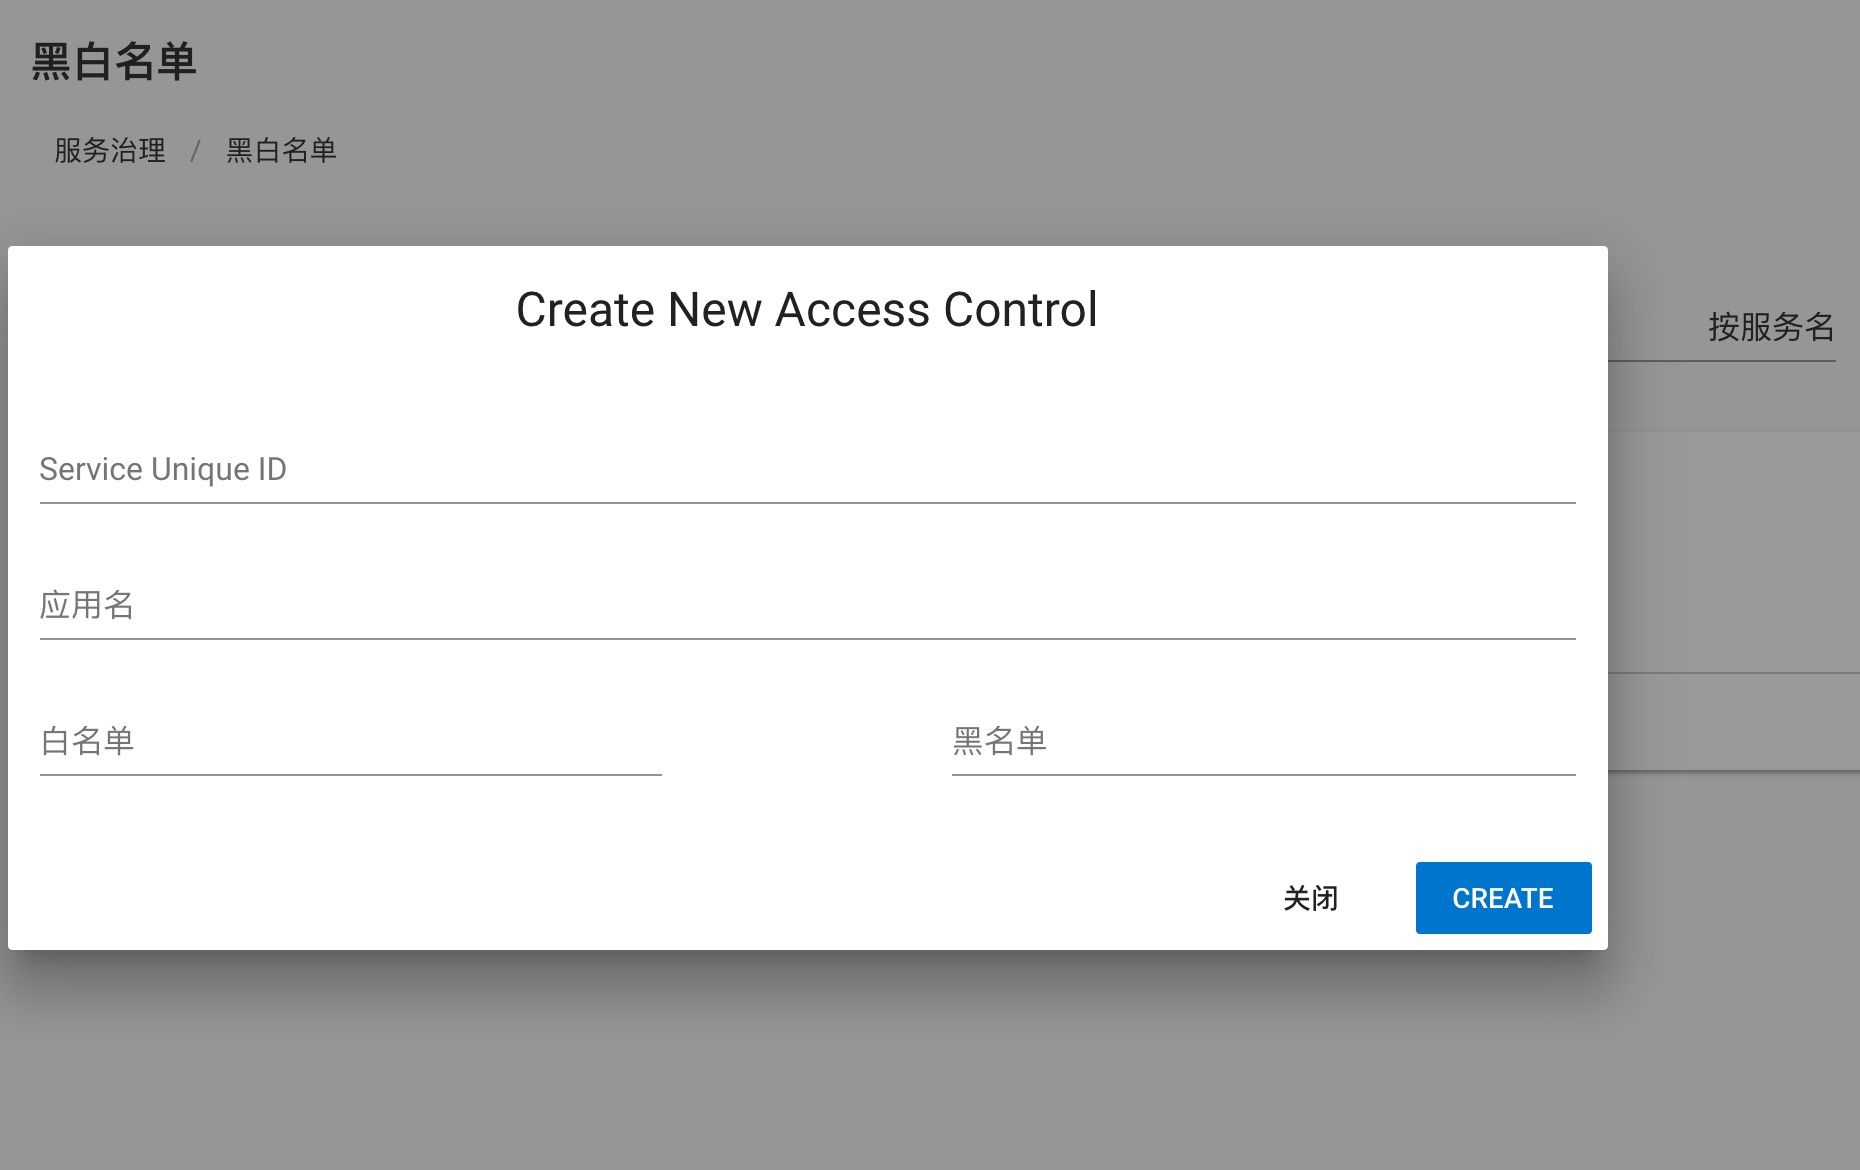Click the 黑名单 placeholder label
The image size is (1860, 1170).
[x=999, y=742]
